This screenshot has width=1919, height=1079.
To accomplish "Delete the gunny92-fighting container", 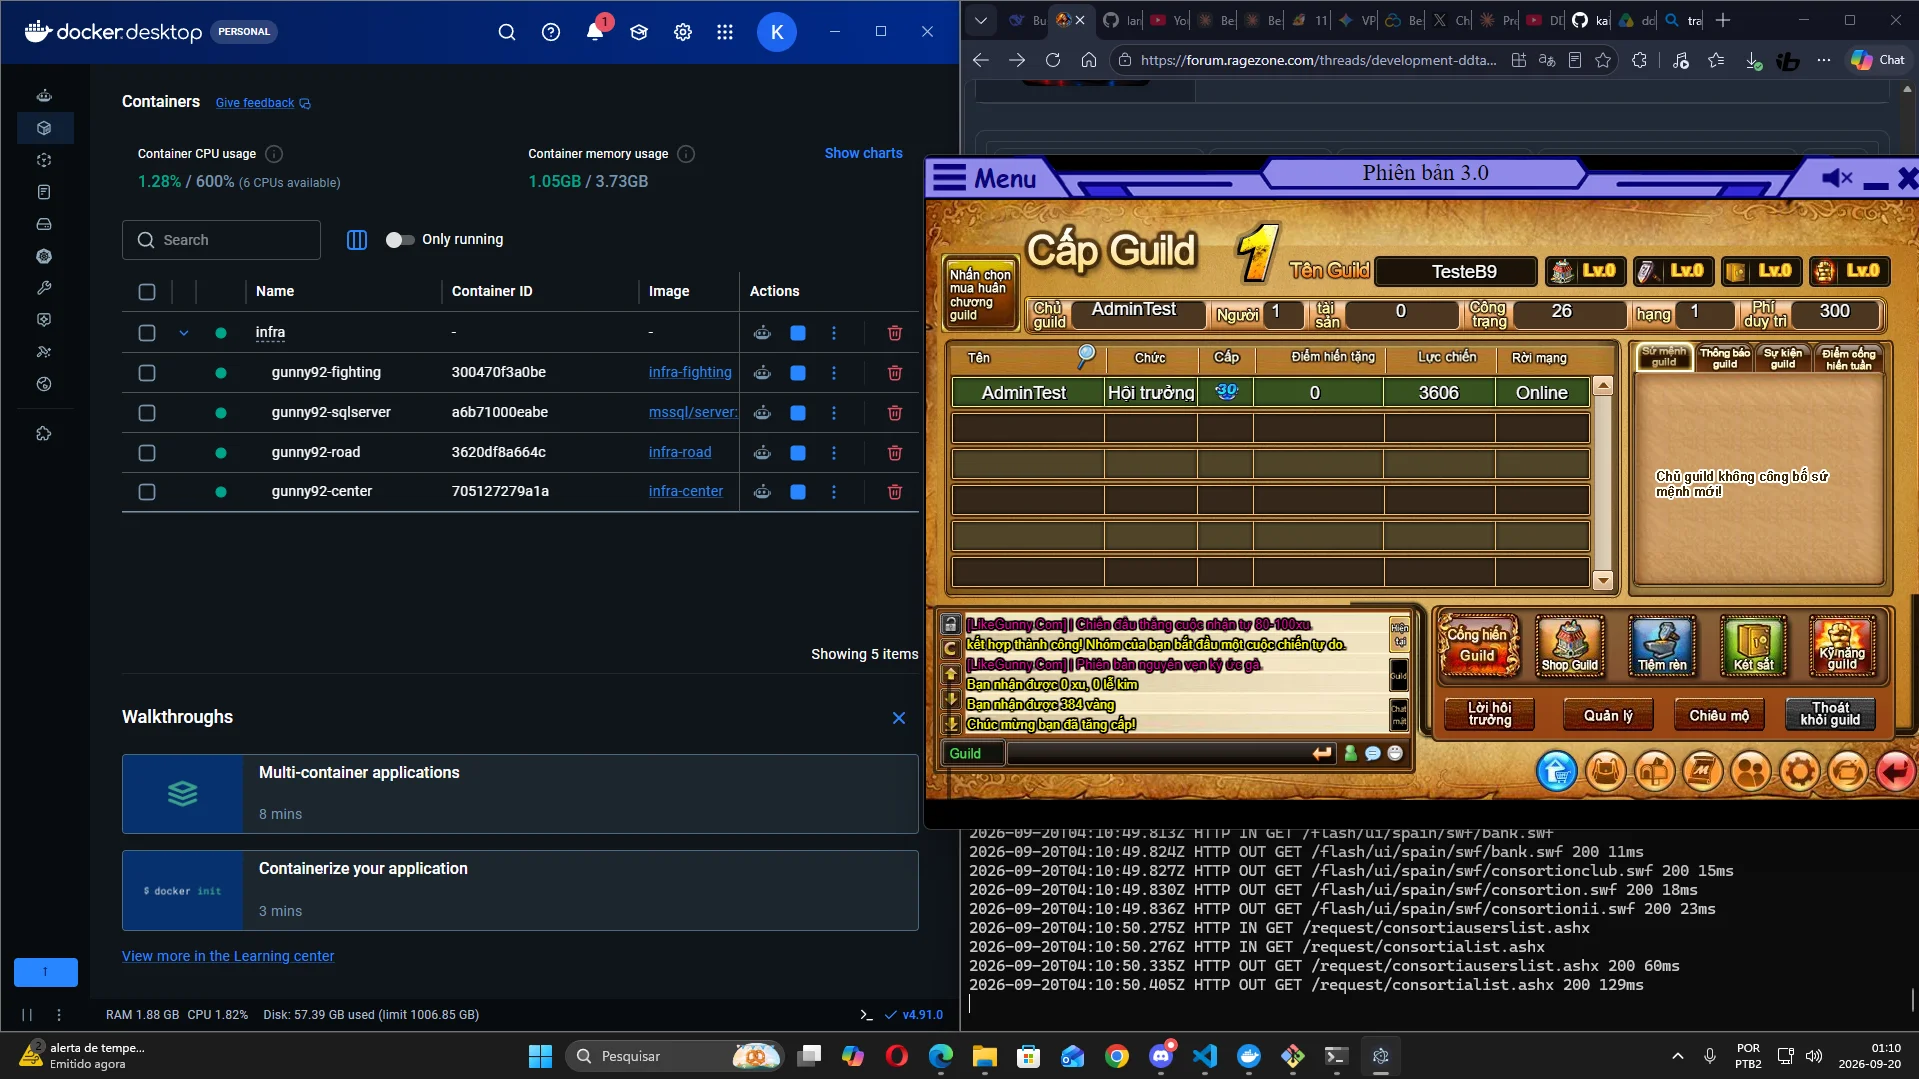I will pyautogui.click(x=895, y=373).
